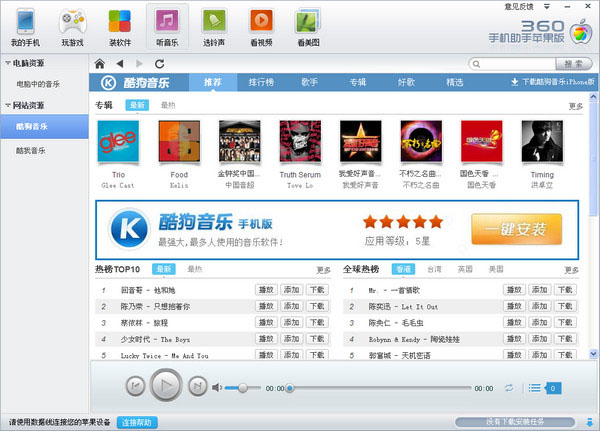Select 电脑中的音乐 in sidebar
Image resolution: width=600 pixels, height=431 pixels.
(38, 84)
